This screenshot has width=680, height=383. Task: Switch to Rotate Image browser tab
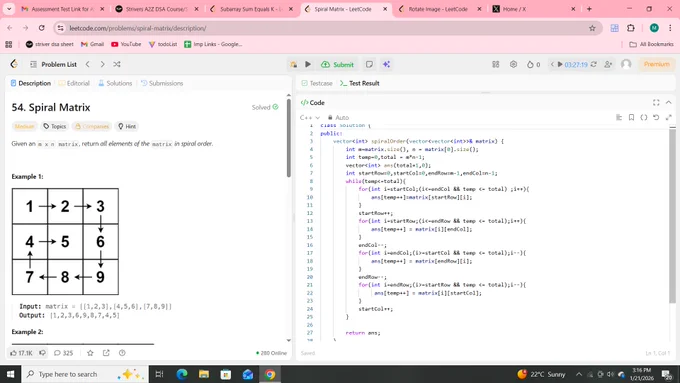439,9
